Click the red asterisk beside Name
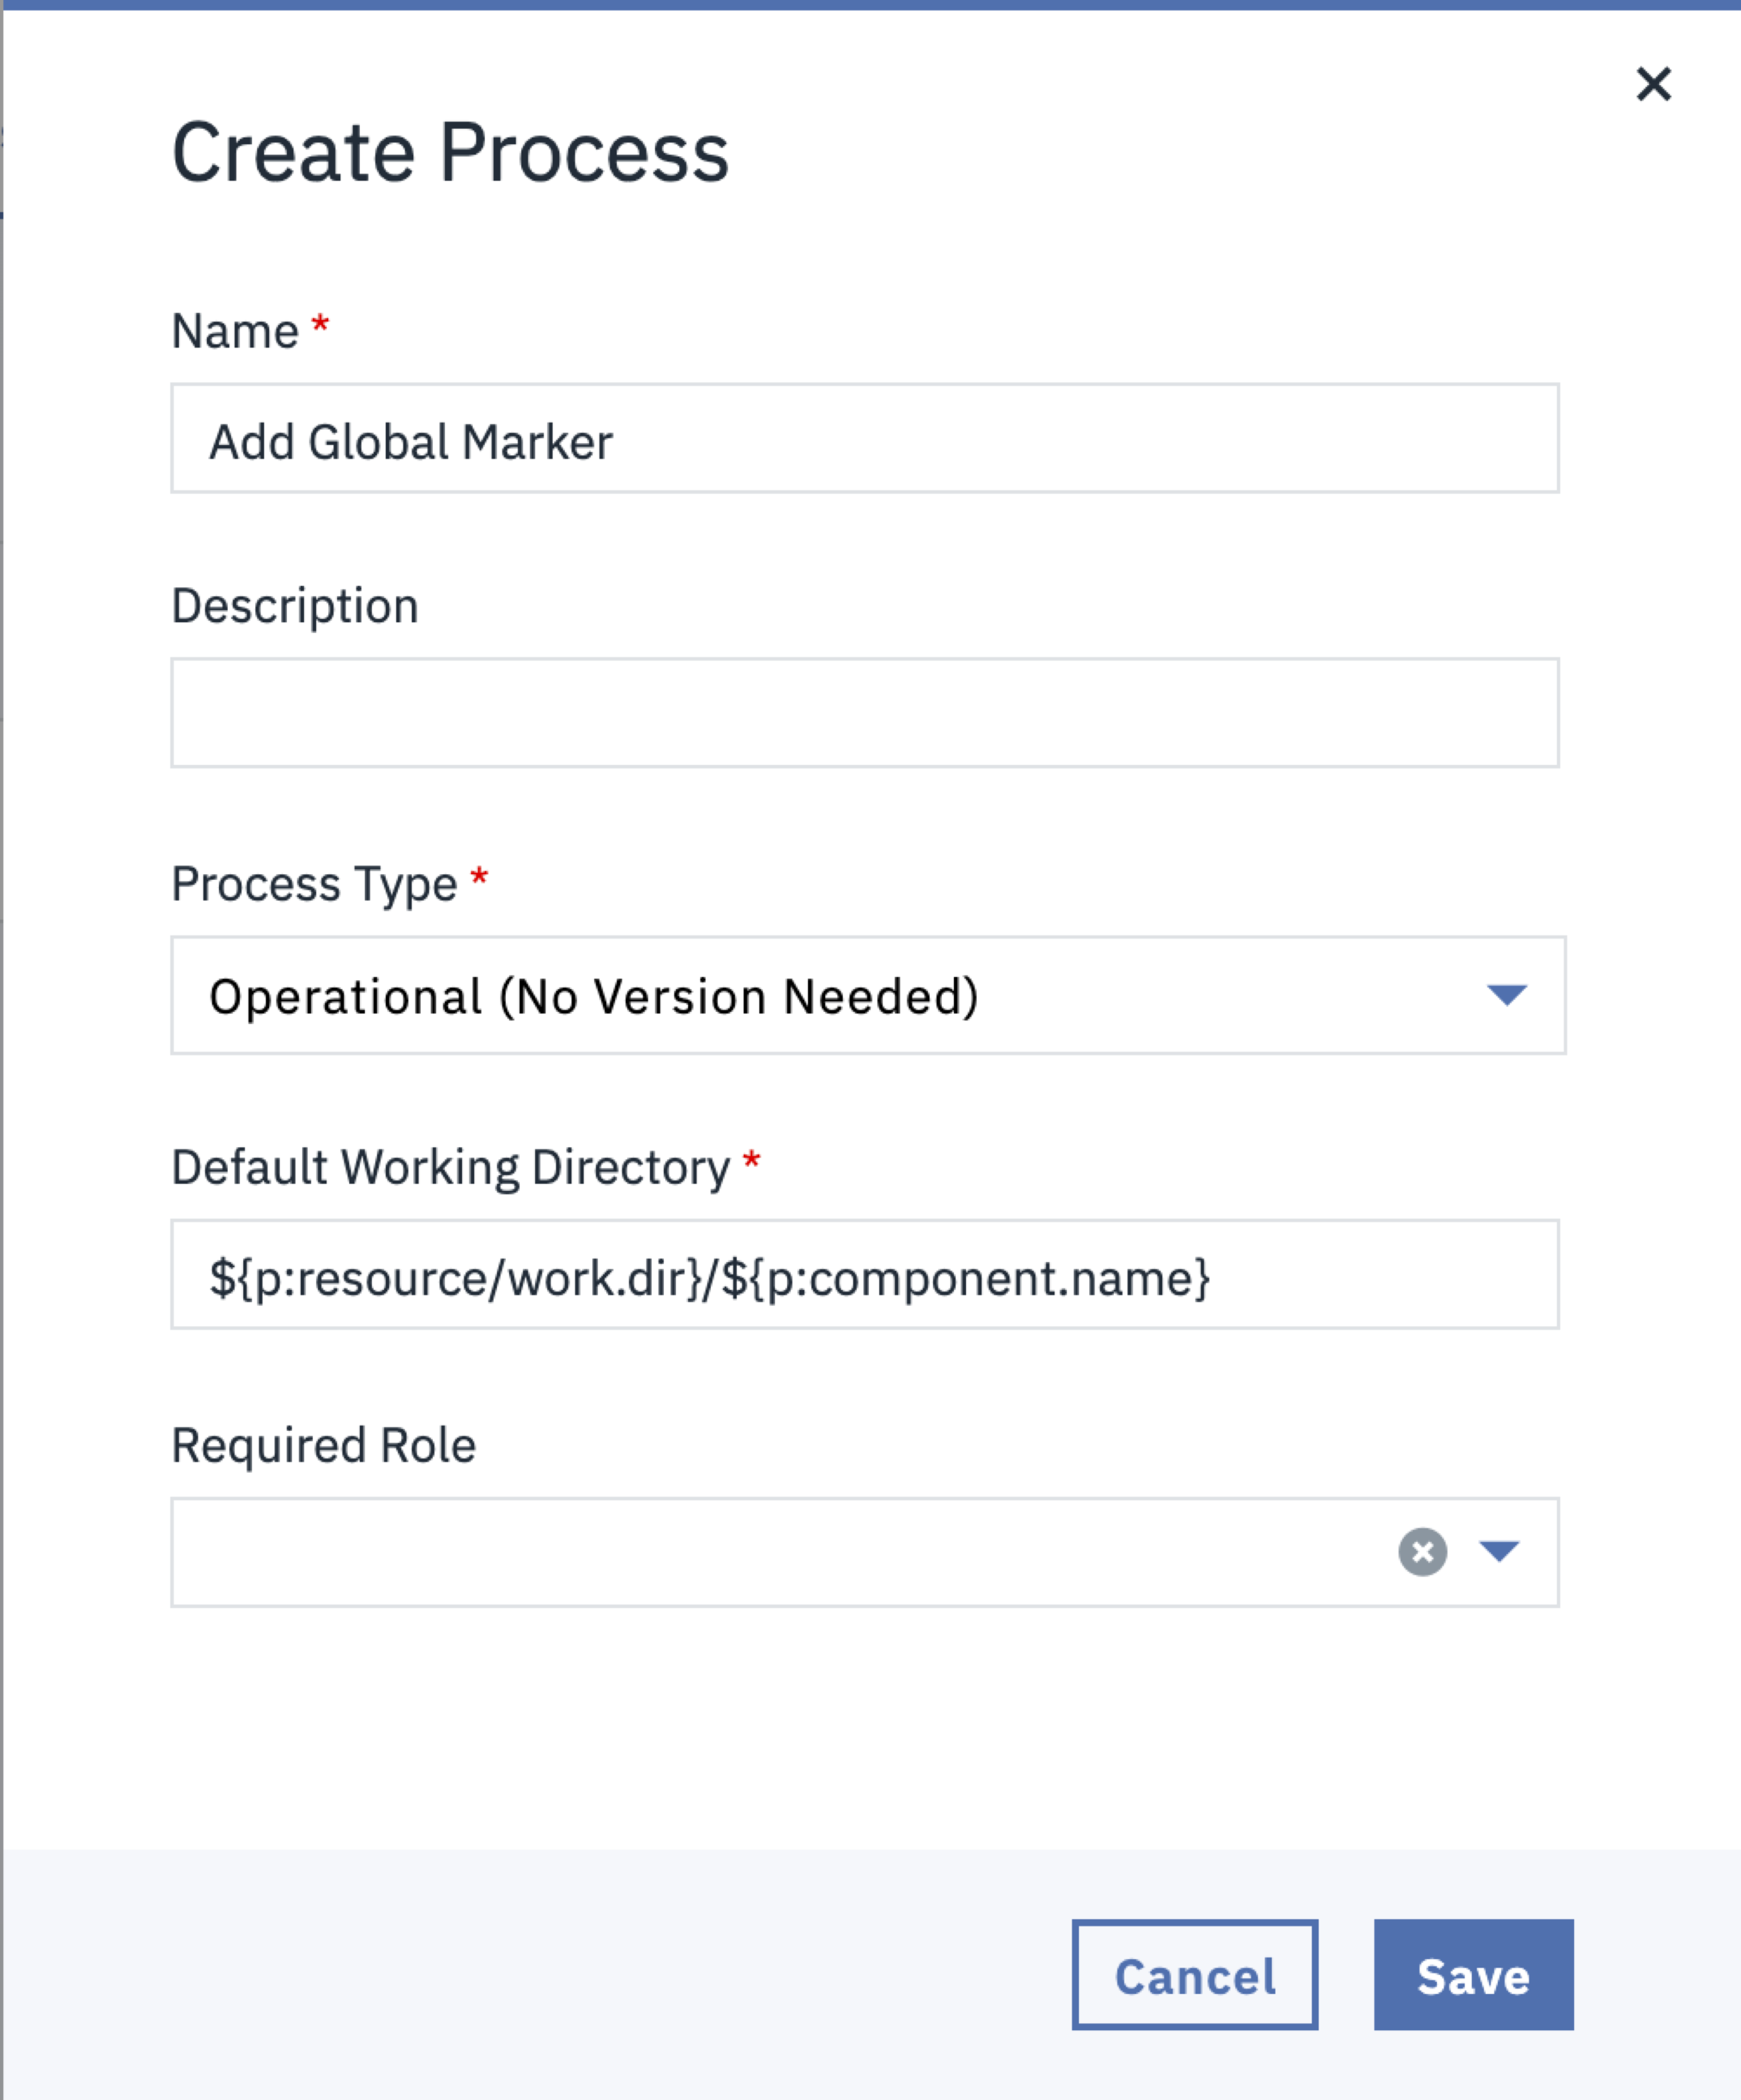1741x2100 pixels. 320,325
